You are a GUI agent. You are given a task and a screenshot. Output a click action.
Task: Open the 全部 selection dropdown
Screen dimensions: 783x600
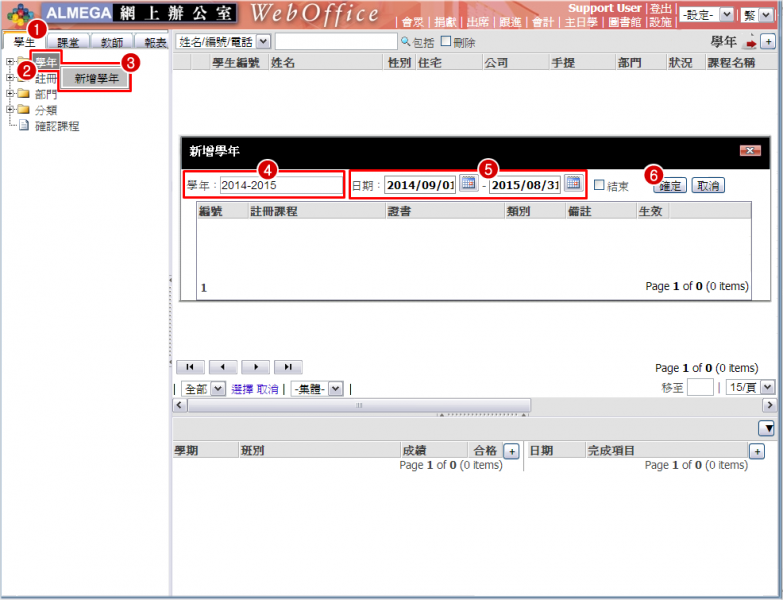[218, 388]
